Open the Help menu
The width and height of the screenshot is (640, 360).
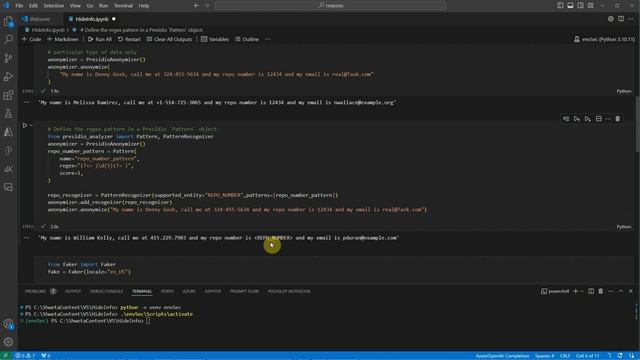click(x=144, y=6)
